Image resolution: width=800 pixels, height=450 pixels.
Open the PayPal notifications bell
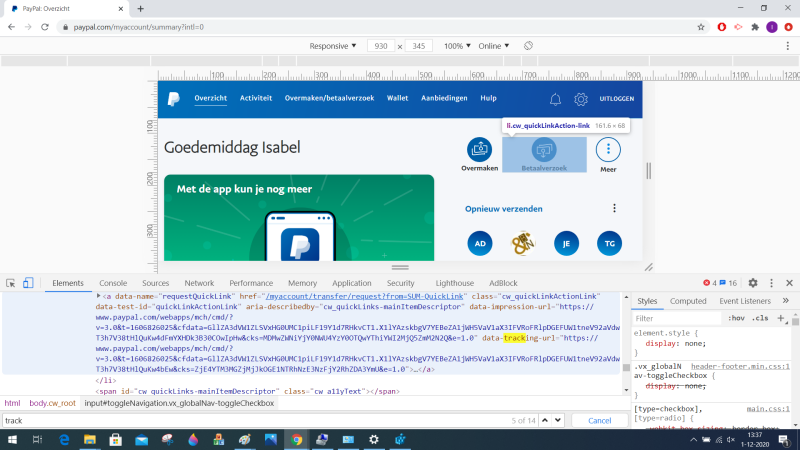point(555,99)
